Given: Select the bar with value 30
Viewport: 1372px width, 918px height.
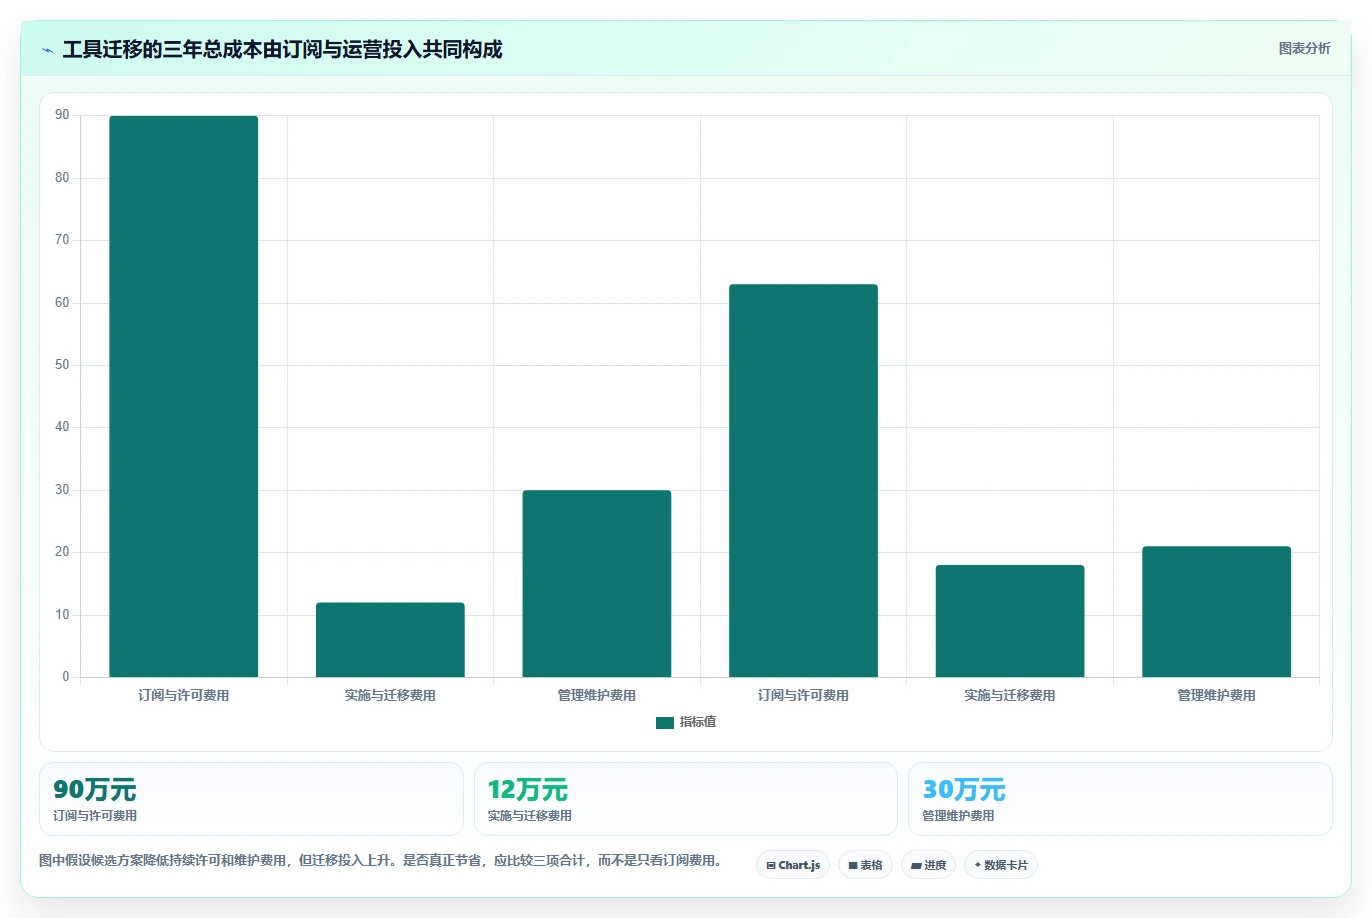Looking at the screenshot, I should click(x=597, y=584).
